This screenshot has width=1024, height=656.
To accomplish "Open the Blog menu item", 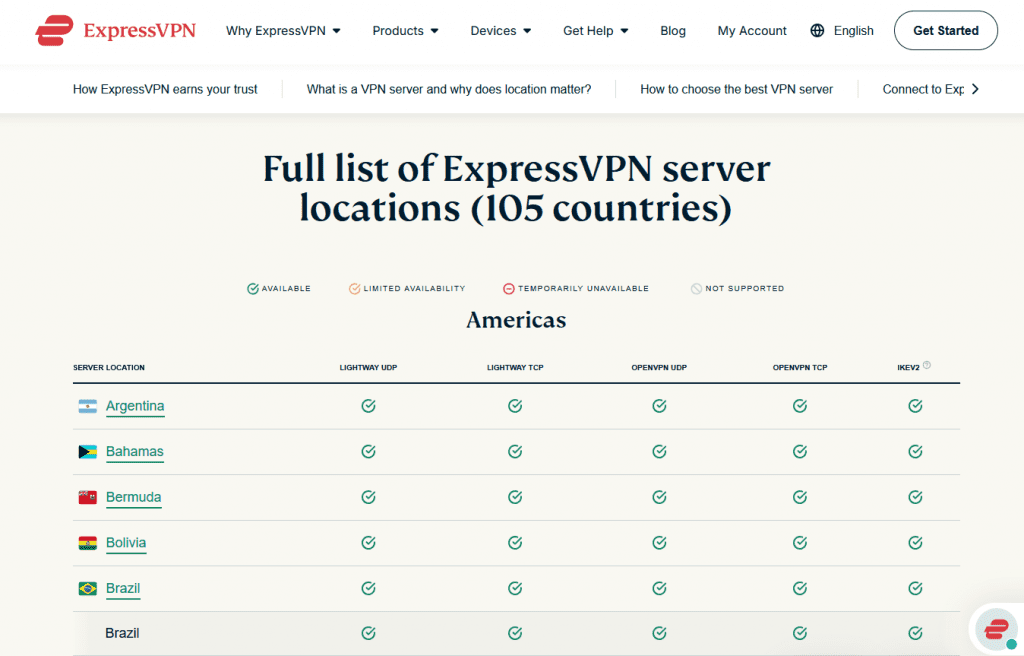I will point(673,31).
